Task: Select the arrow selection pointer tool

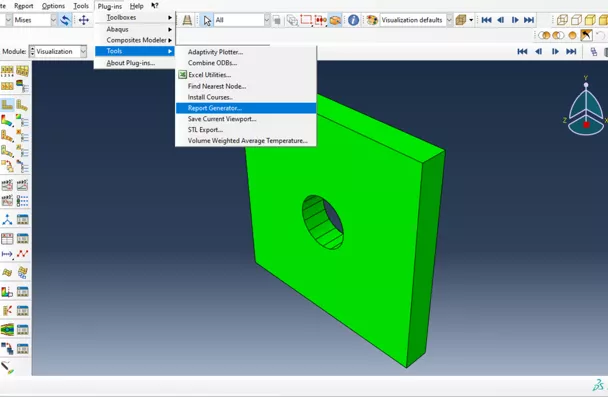Action: pos(207,20)
